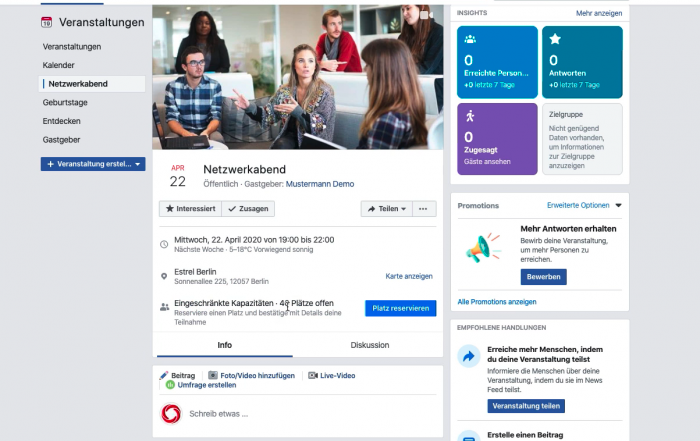Open the three-dots more options button
700x441 pixels.
[x=424, y=209]
